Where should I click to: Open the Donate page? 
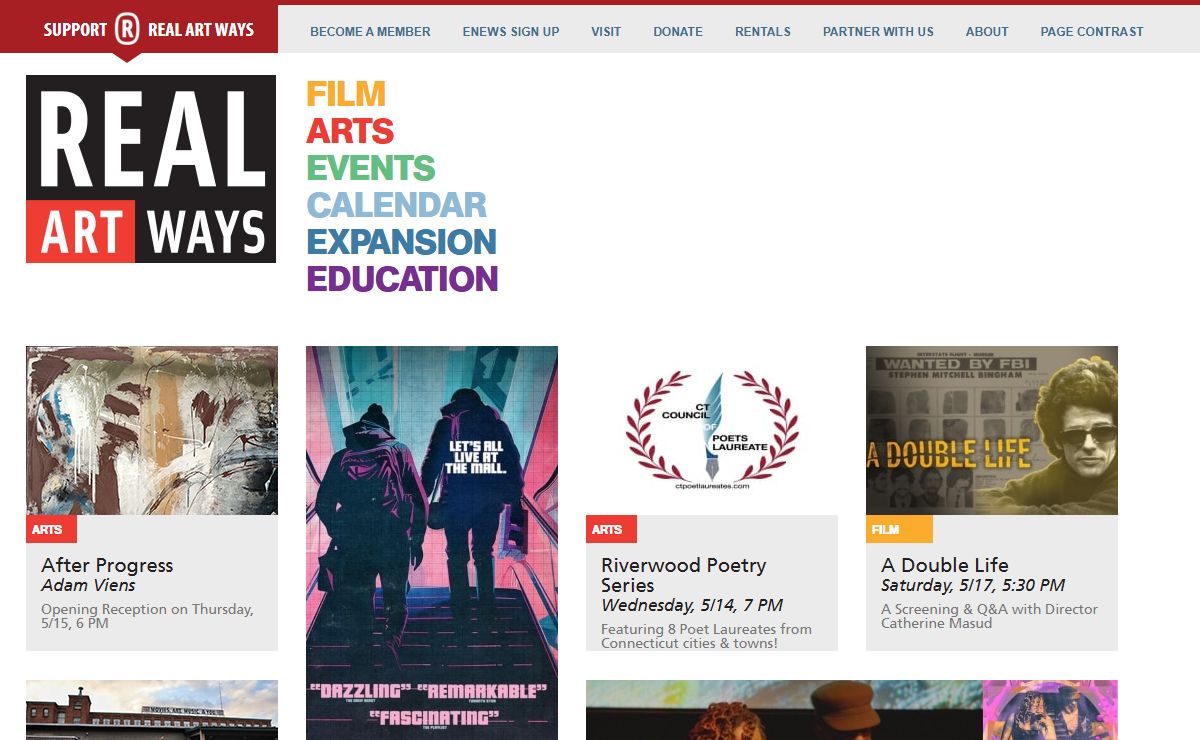(x=678, y=32)
